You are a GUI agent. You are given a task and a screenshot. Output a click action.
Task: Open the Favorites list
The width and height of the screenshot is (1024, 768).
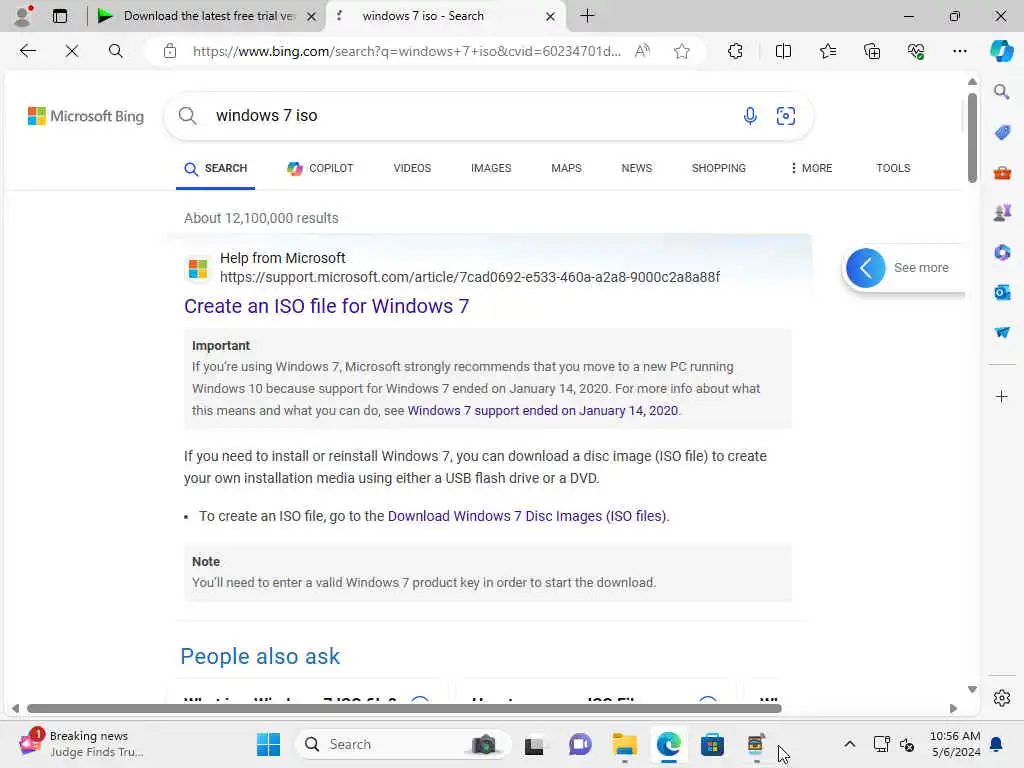coord(828,51)
